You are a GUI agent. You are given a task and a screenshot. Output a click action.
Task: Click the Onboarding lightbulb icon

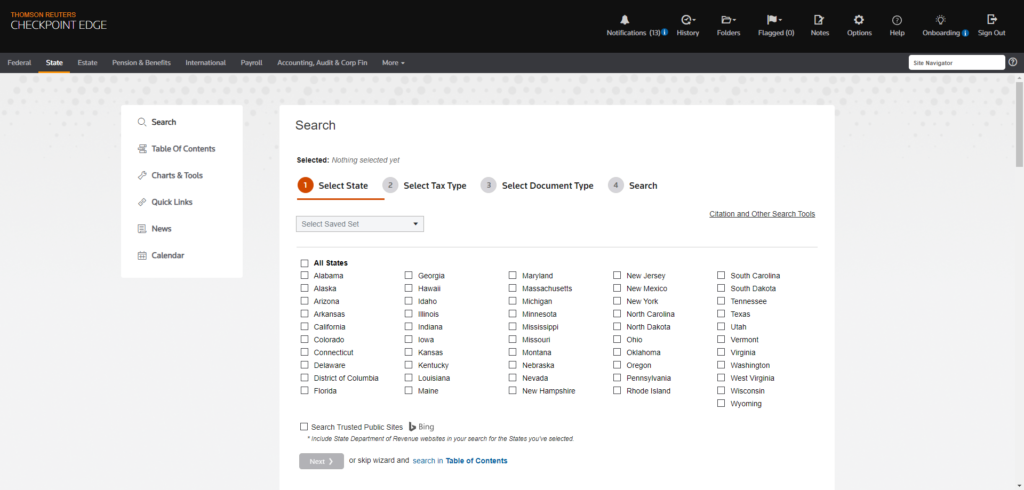click(x=940, y=19)
